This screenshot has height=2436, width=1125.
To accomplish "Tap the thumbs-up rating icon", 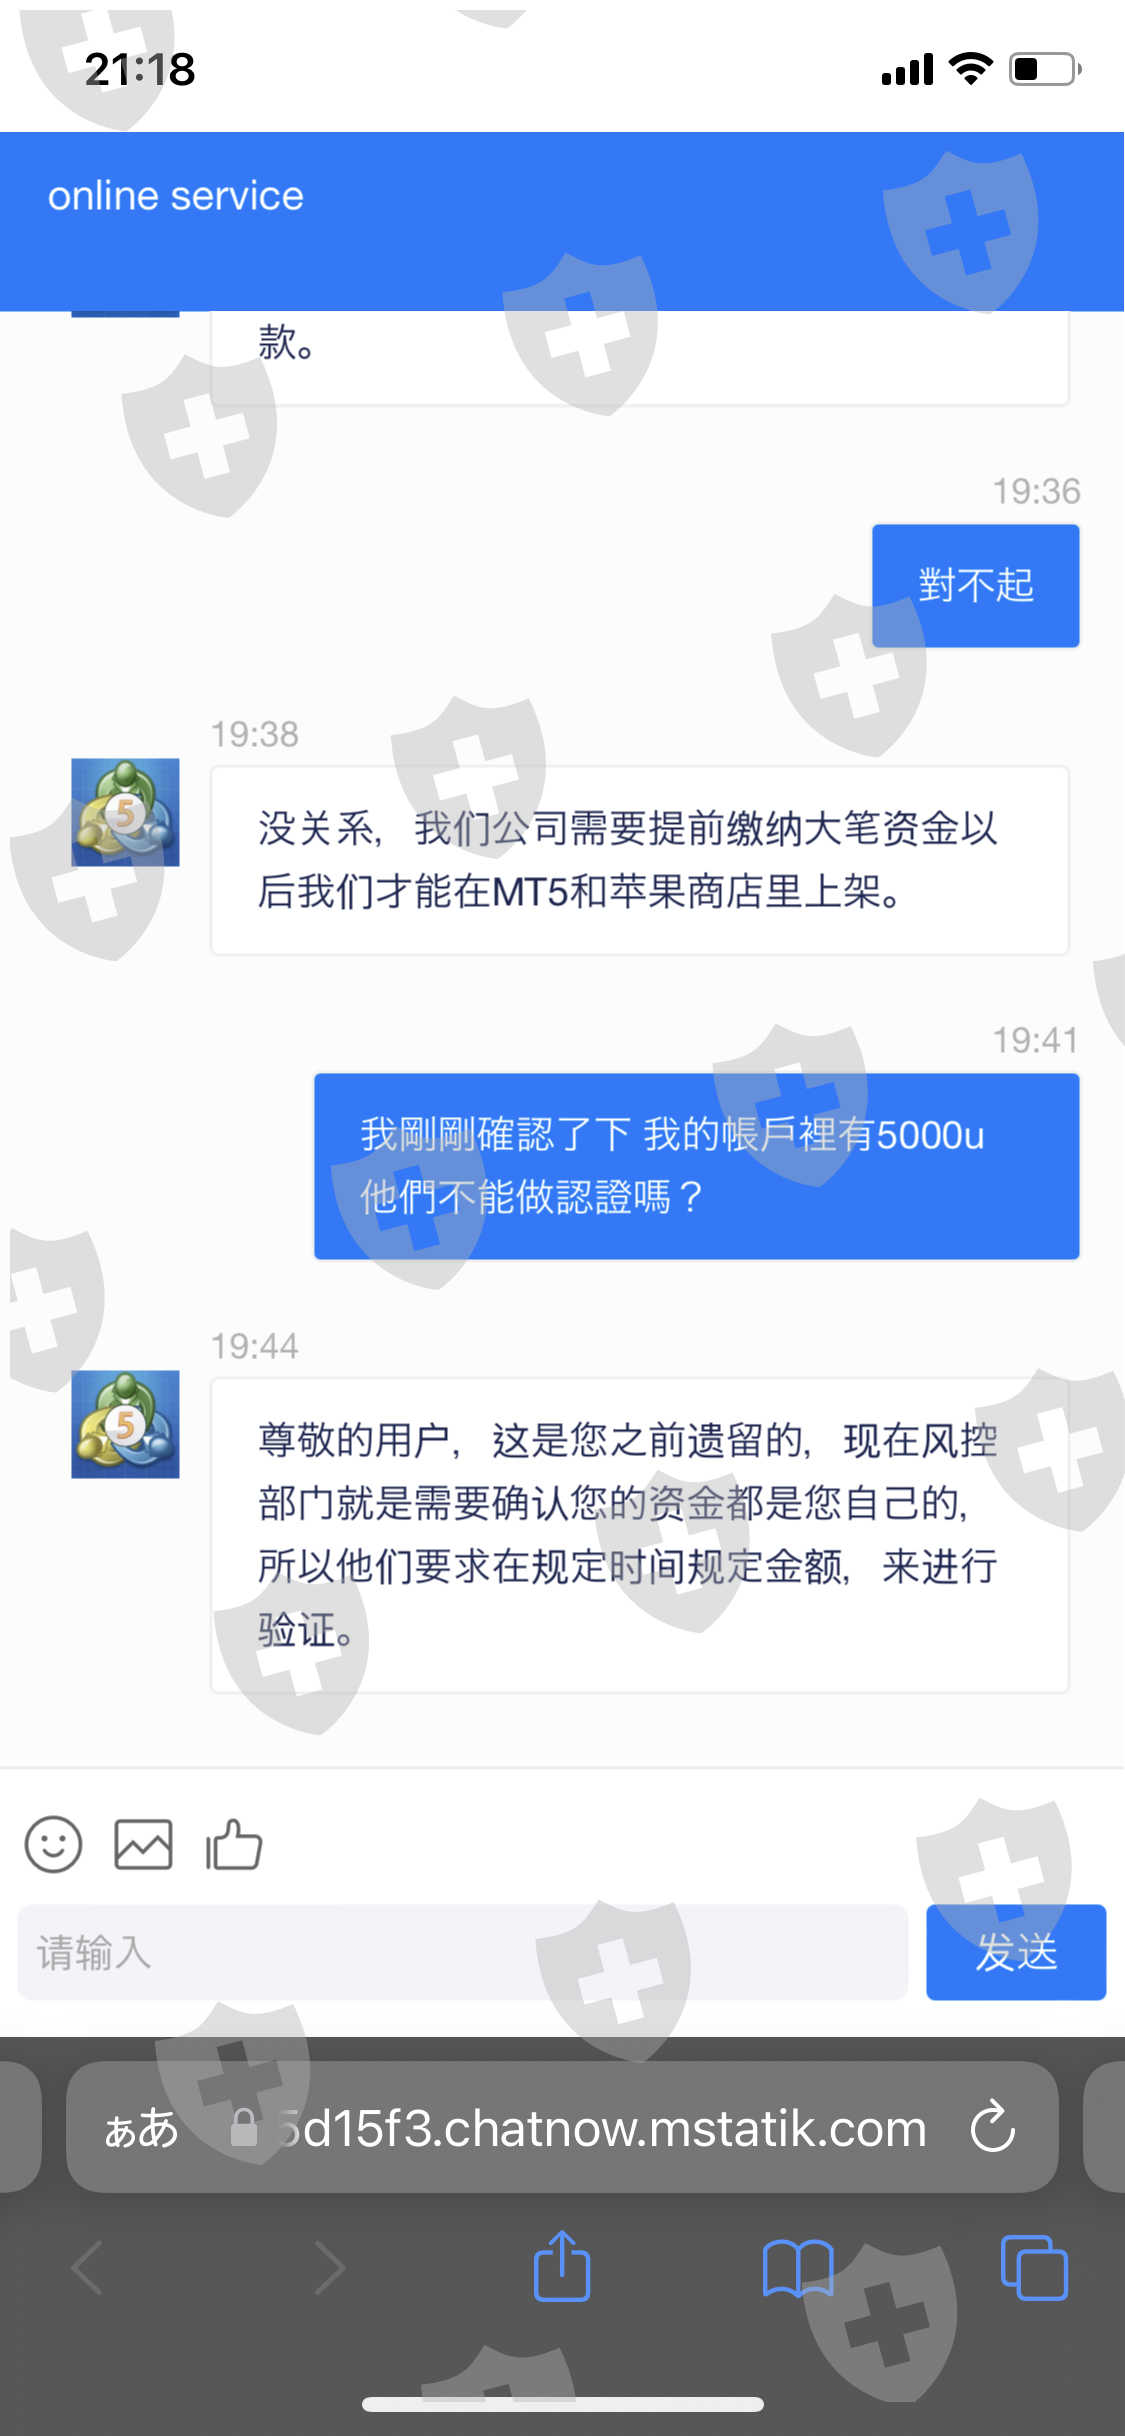I will [233, 1844].
